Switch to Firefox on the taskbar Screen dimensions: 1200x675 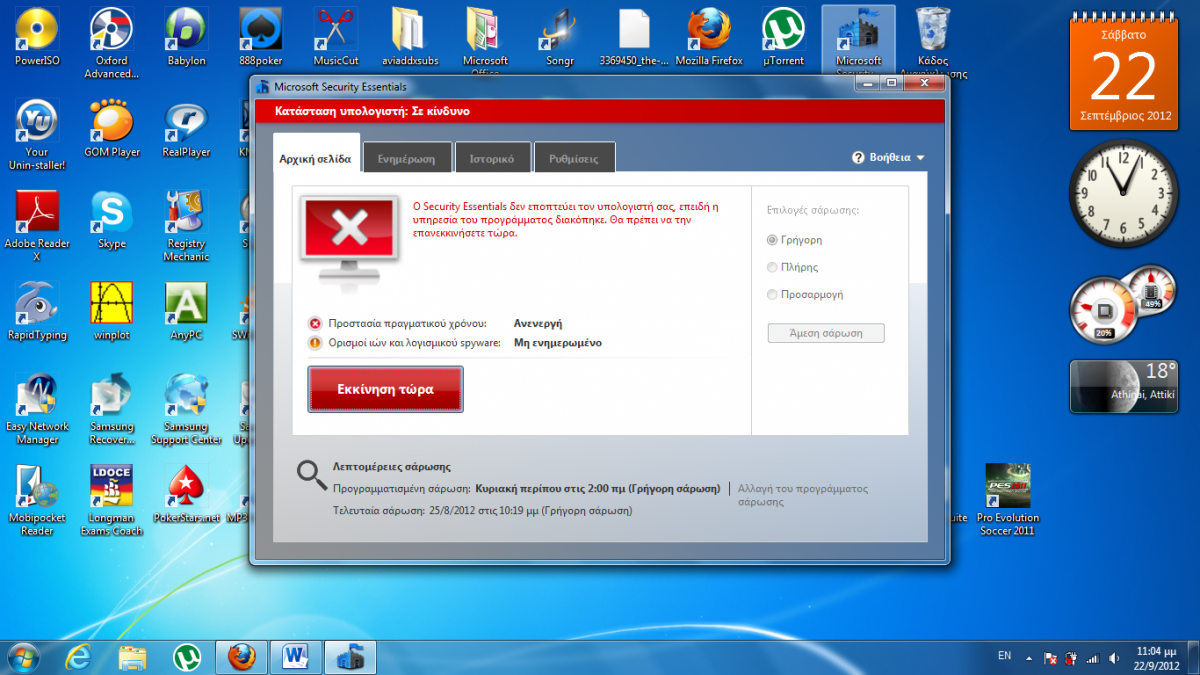coord(241,656)
